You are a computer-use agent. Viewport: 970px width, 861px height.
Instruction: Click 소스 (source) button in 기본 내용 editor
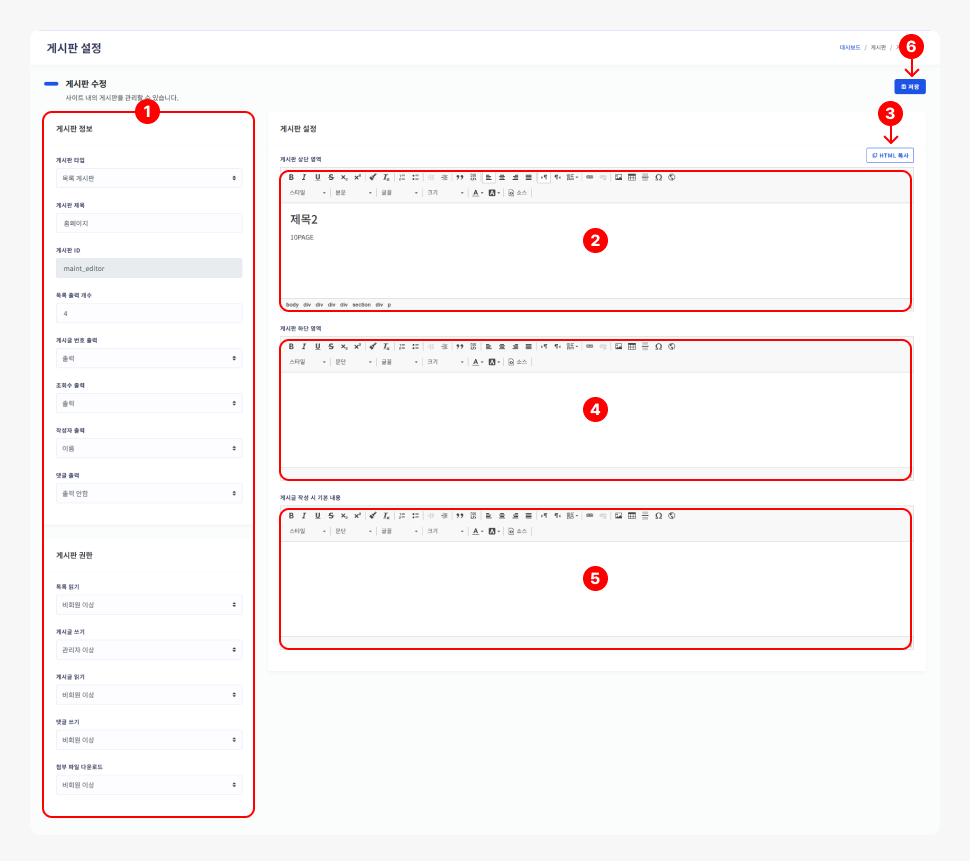(x=517, y=531)
